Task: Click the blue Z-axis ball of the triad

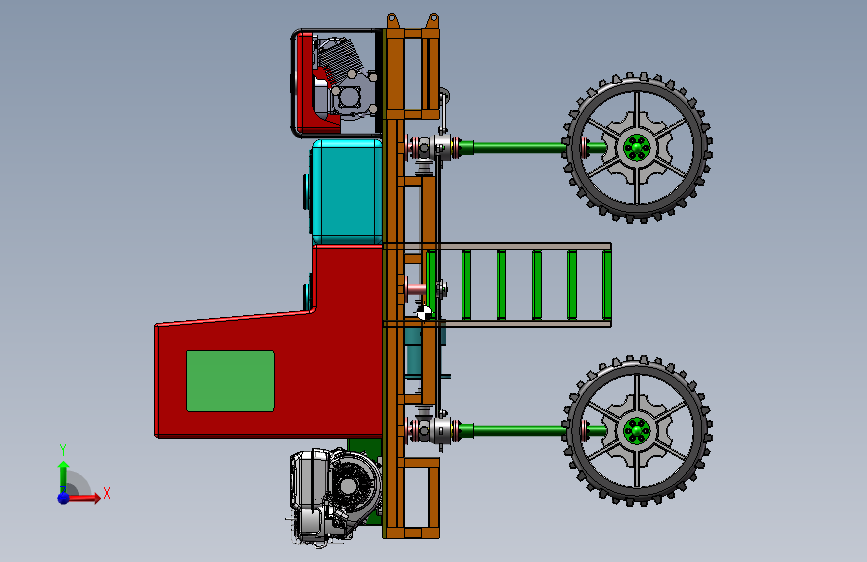Action: pyautogui.click(x=64, y=498)
